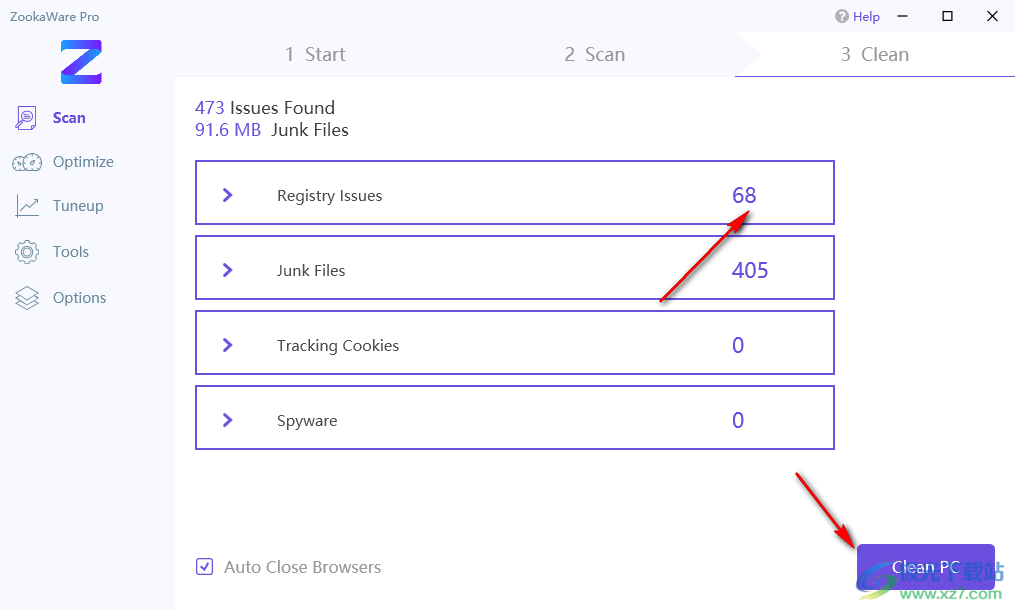This screenshot has width=1015, height=610.
Task: Expand the Spyware row chevron
Action: (227, 420)
